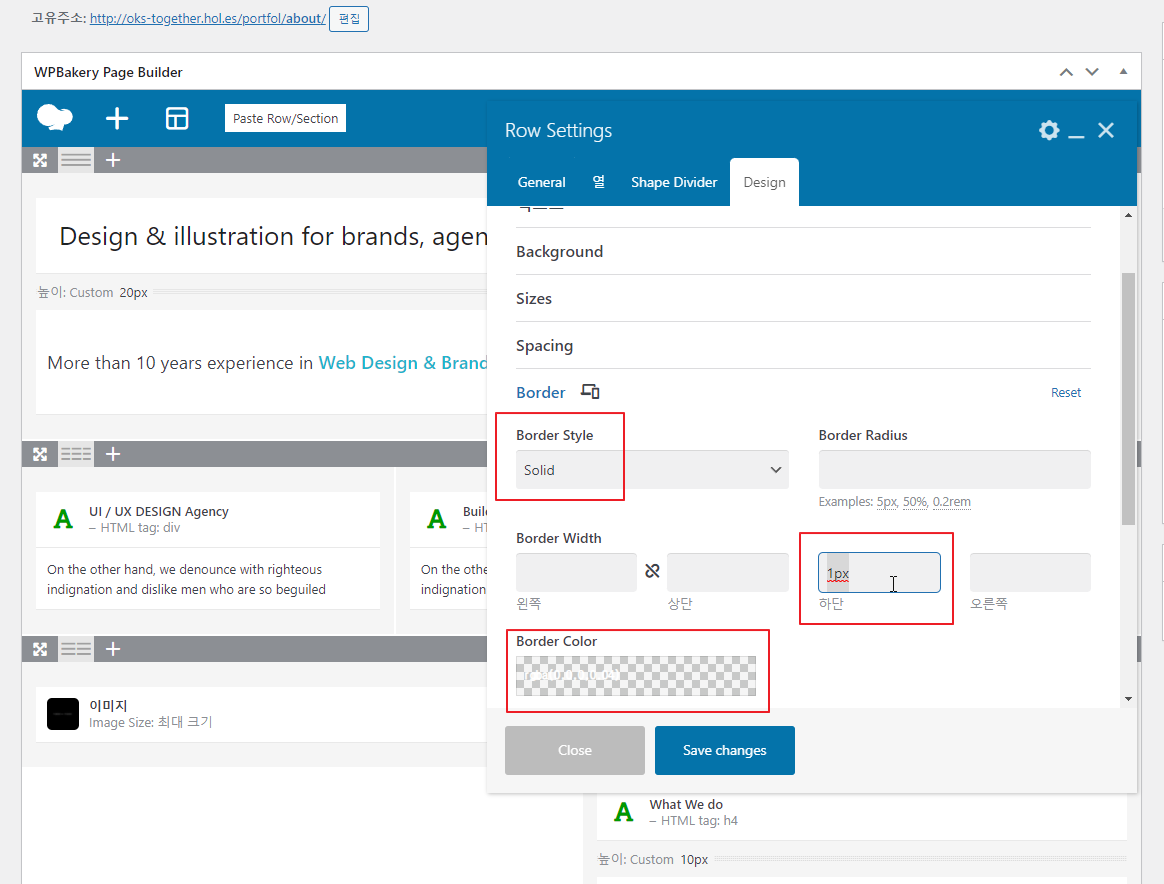Screen dimensions: 1164x884
Task: Click the 하단 border width field
Action: point(879,572)
